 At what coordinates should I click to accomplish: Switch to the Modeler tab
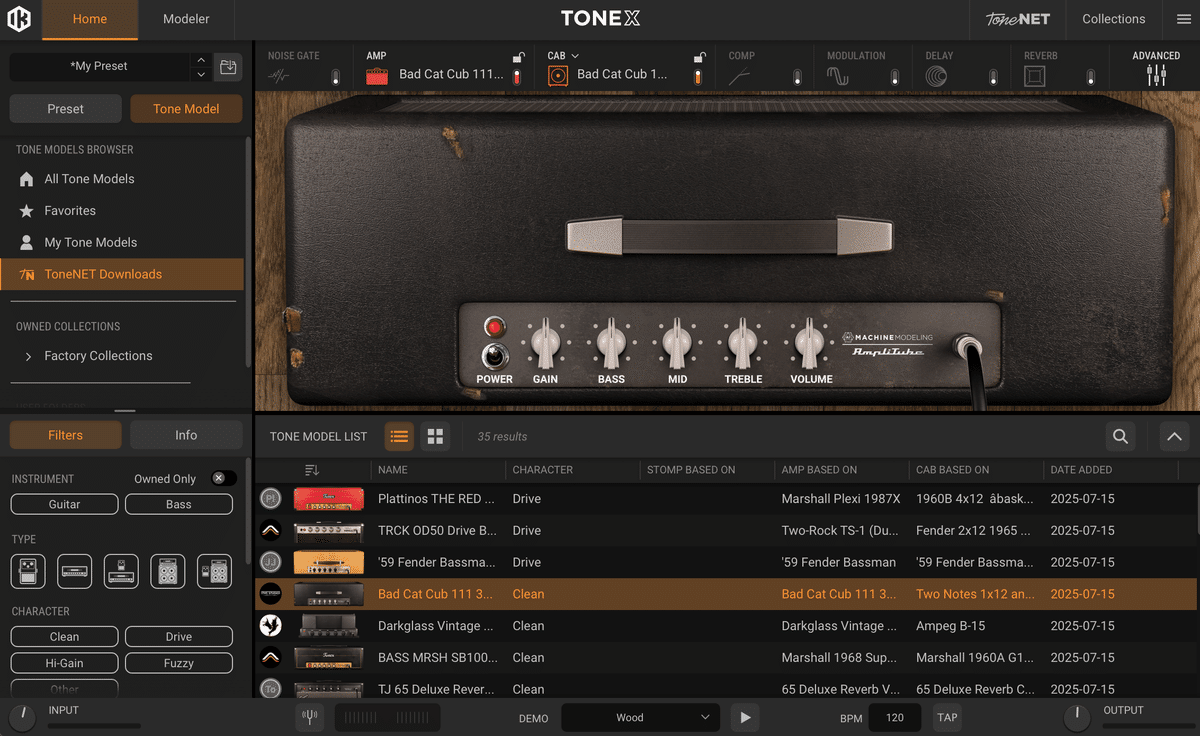pyautogui.click(x=186, y=19)
